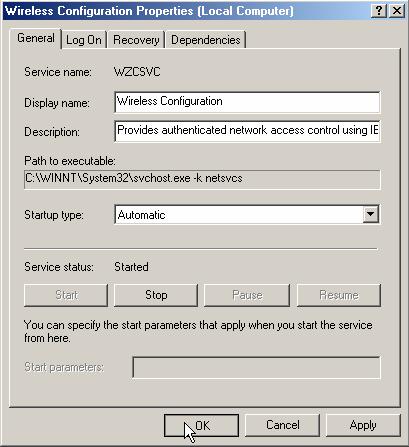
Task: Click the disabled Pause button
Action: pos(247,295)
